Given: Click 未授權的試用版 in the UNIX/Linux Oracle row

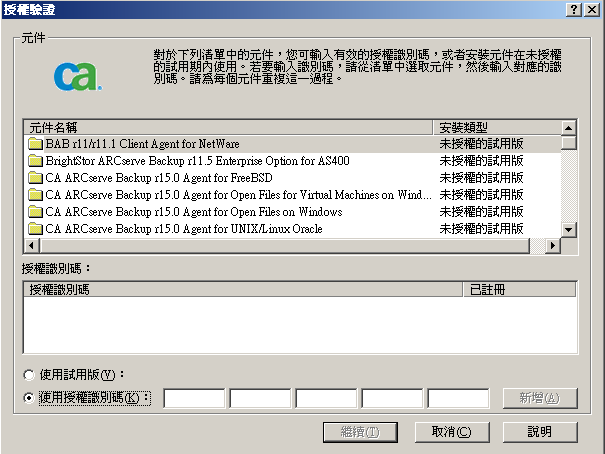Looking at the screenshot, I should coord(481,229).
